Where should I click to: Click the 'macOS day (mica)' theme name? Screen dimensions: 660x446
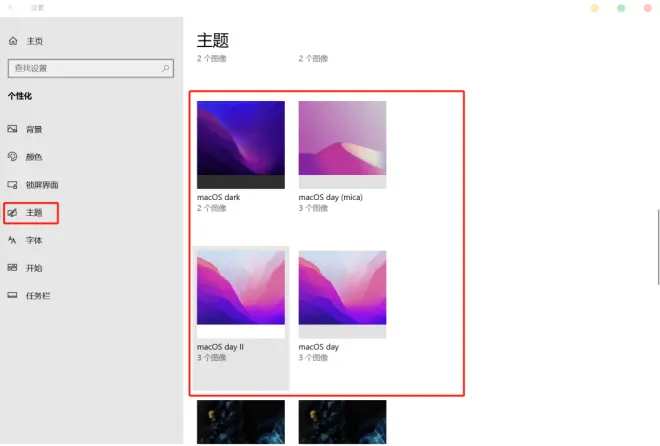point(330,197)
